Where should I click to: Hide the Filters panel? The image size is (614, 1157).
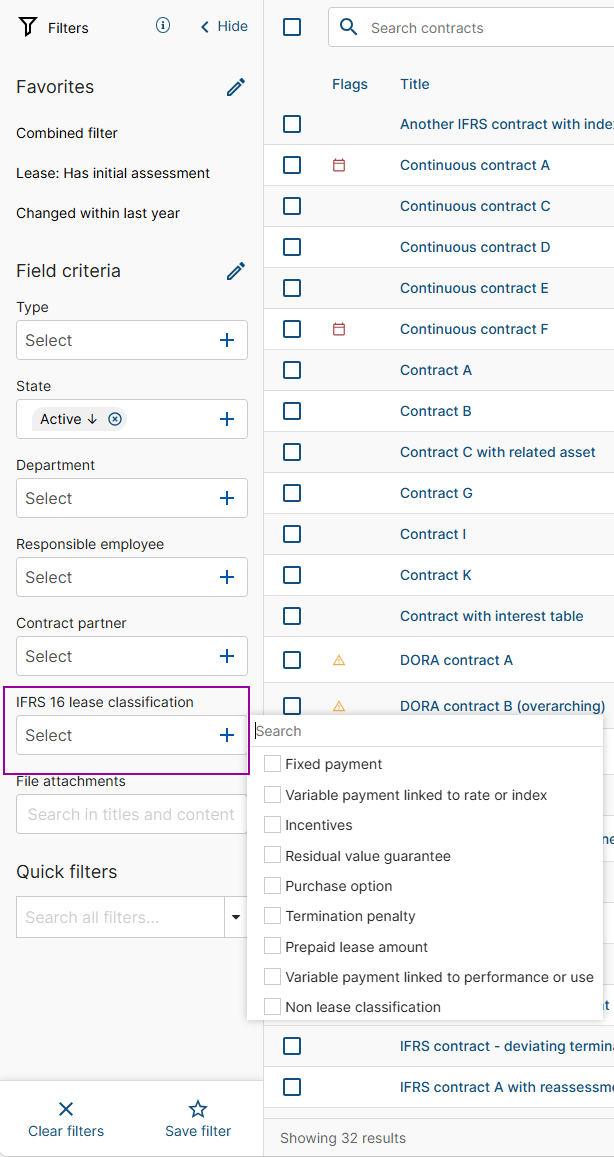pyautogui.click(x=224, y=26)
